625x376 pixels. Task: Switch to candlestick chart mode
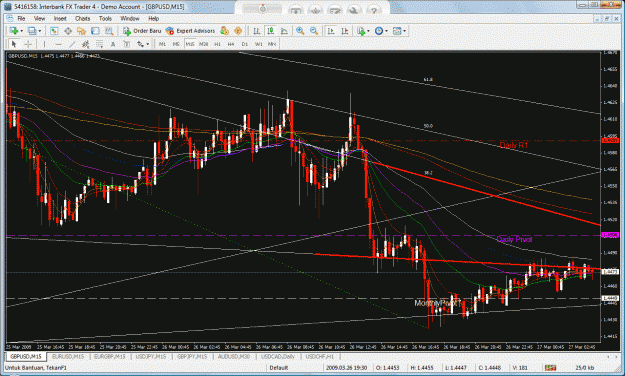271,31
